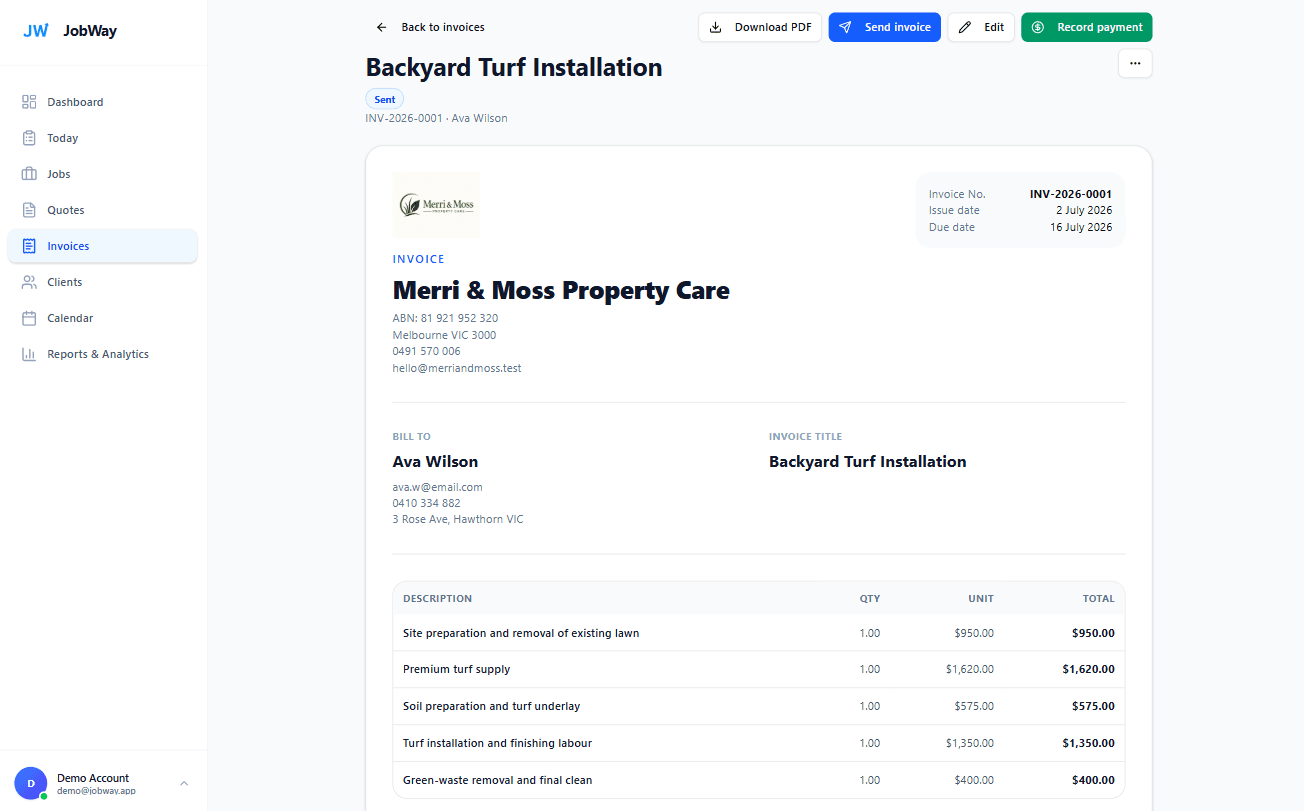Click the TOTAL column header
The height and width of the screenshot is (811, 1304).
point(1098,599)
